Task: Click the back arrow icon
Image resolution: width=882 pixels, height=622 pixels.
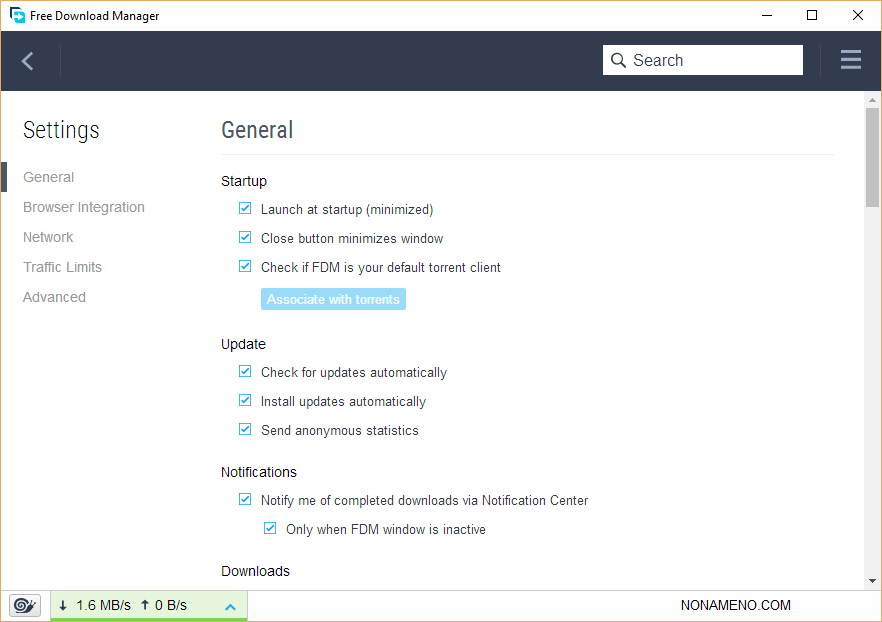Action: 28,61
